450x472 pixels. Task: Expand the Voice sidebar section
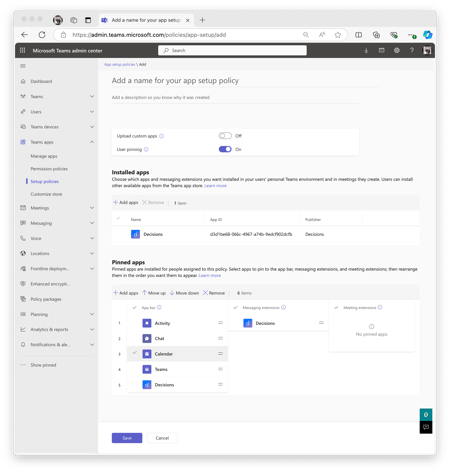92,238
